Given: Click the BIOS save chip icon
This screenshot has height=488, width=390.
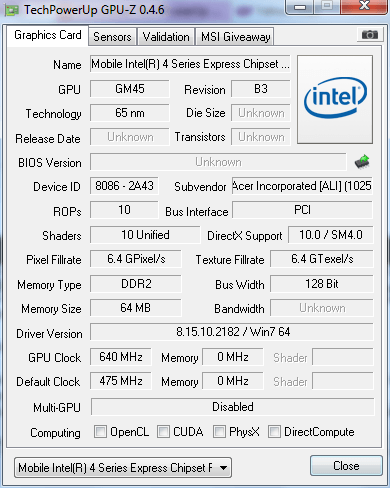Looking at the screenshot, I should tap(362, 162).
